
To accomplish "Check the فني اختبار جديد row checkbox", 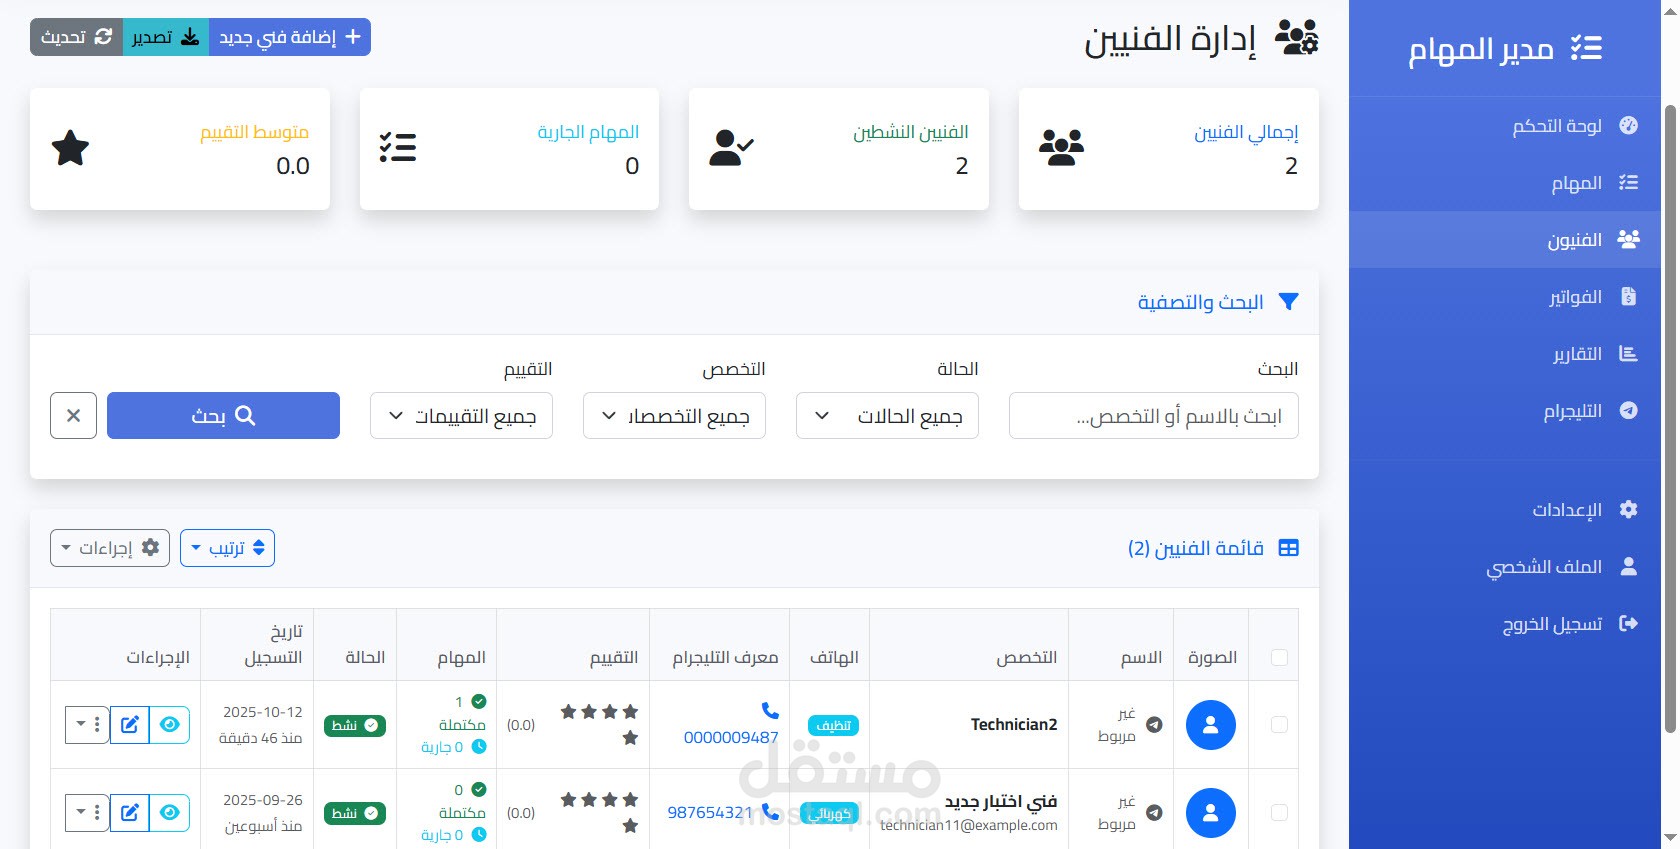I will 1279,813.
